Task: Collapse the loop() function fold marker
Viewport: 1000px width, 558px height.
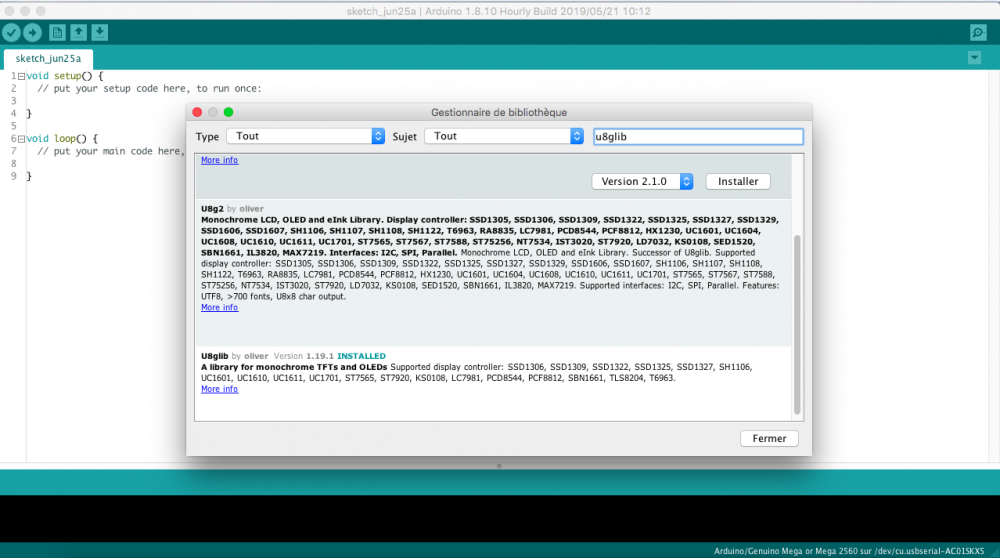Action: click(21, 138)
